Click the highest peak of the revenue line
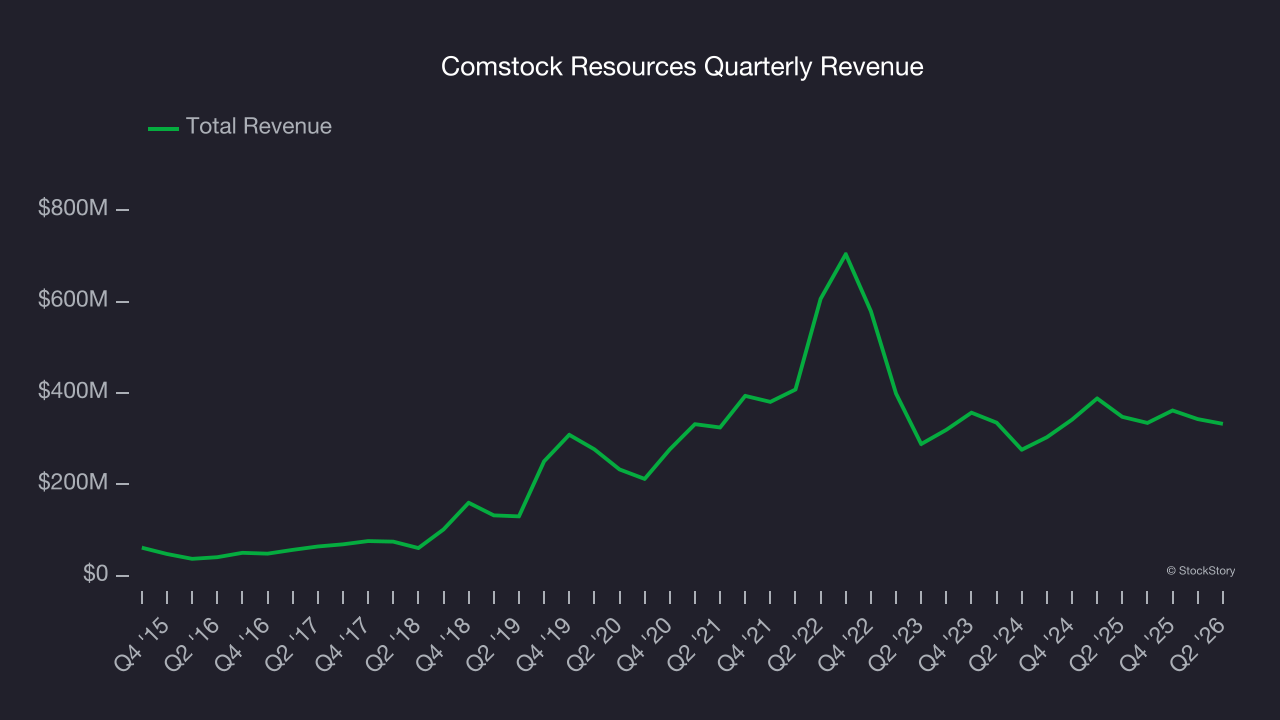The image size is (1280, 720). click(846, 254)
